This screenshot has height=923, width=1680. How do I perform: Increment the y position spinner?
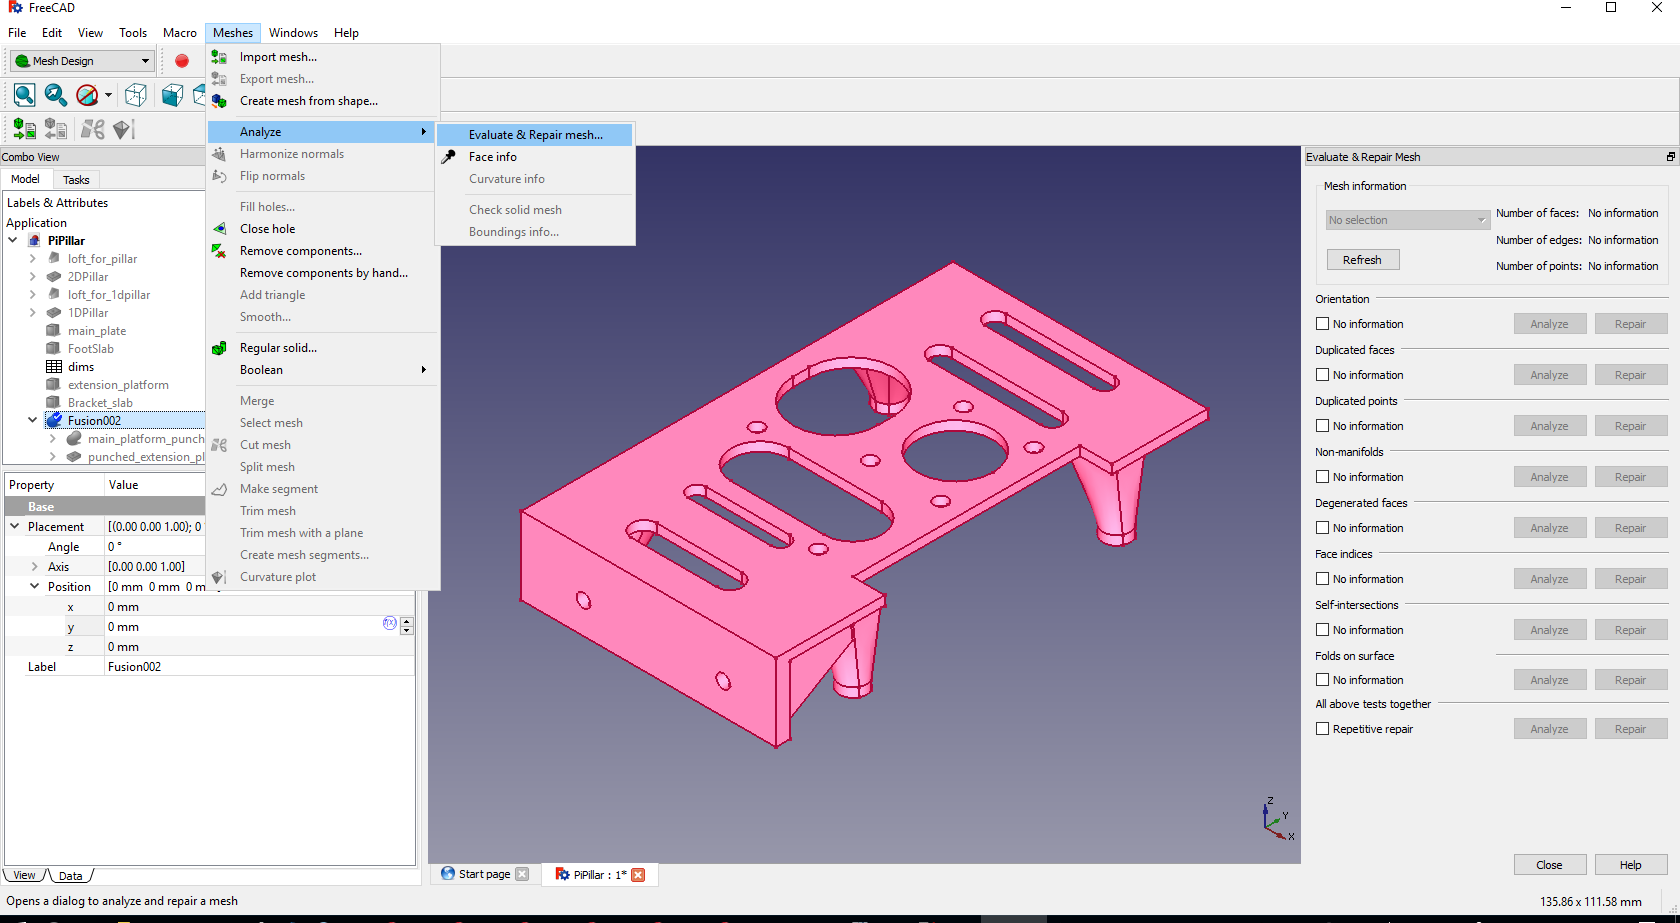[407, 622]
